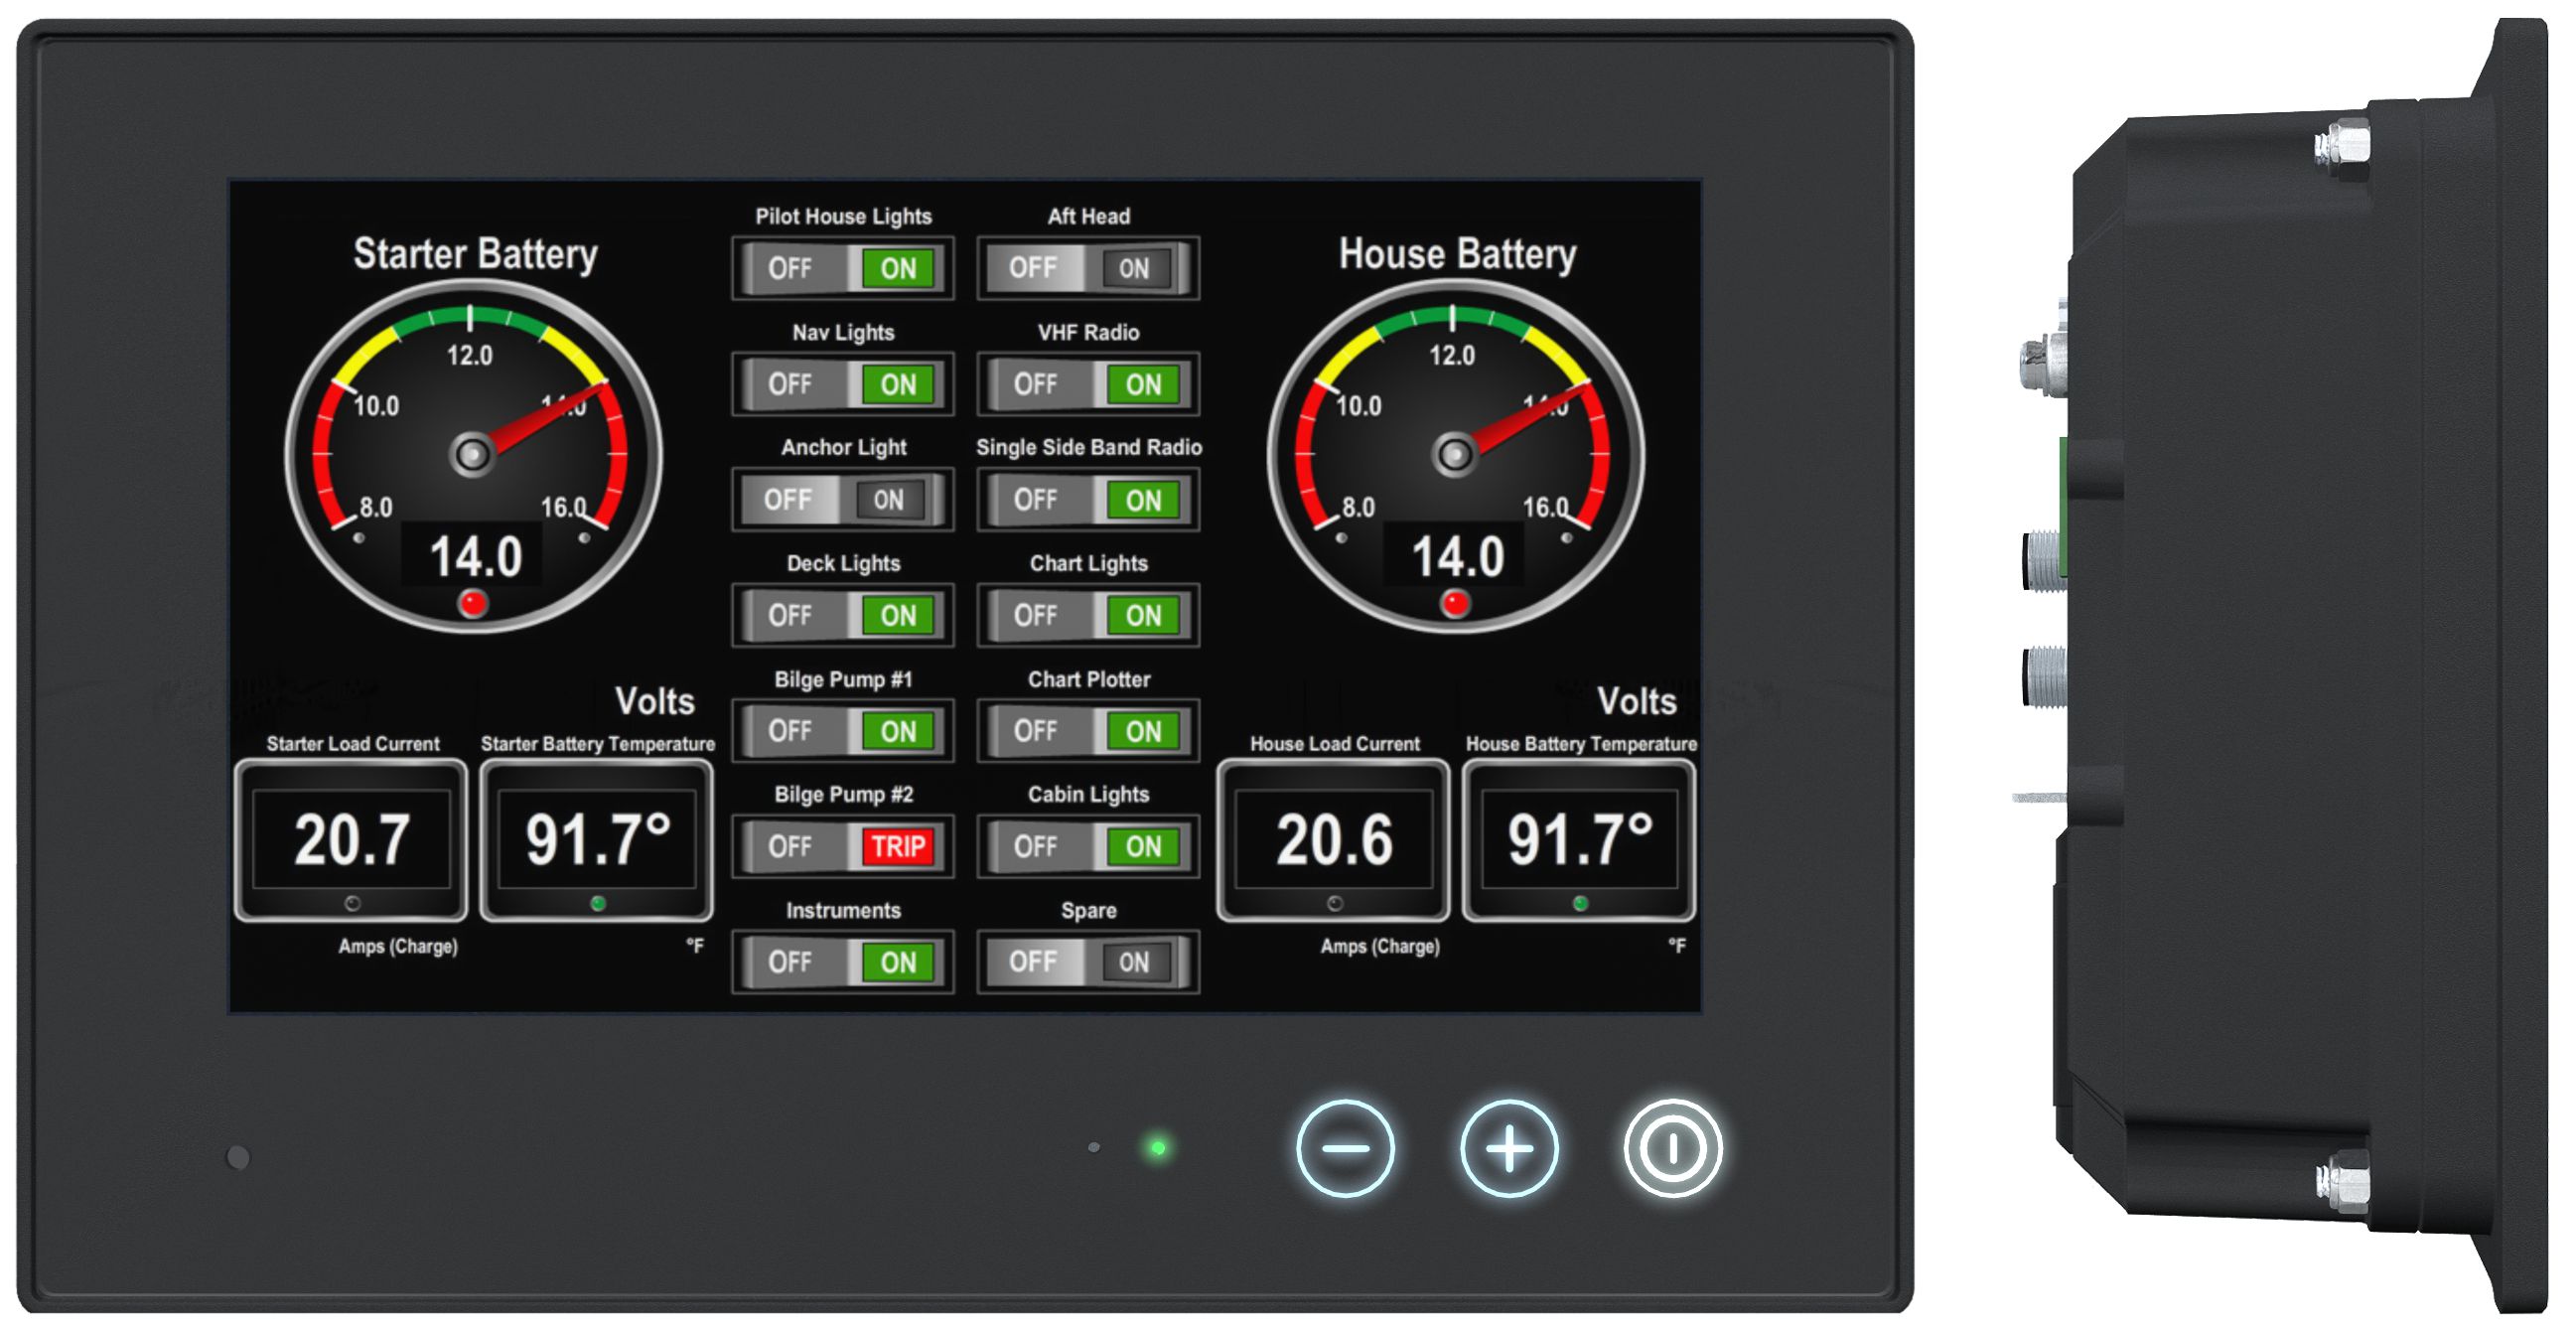Enable the Spare circuit switch
The image size is (2576, 1335).
pyautogui.click(x=1134, y=962)
